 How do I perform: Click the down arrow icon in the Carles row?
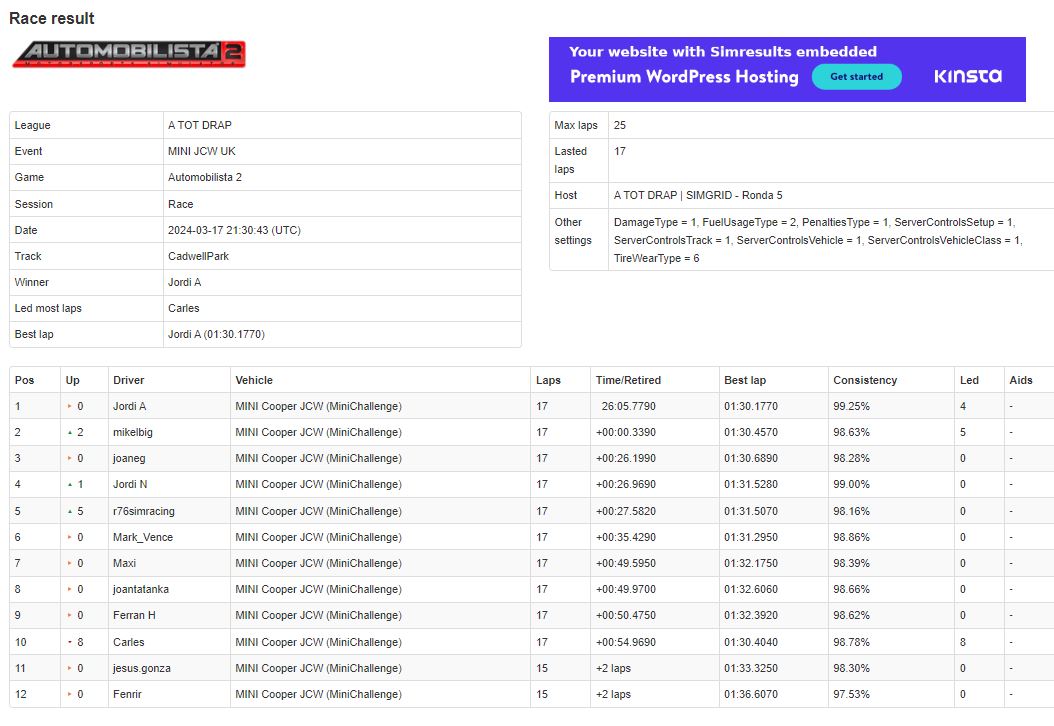pos(70,642)
